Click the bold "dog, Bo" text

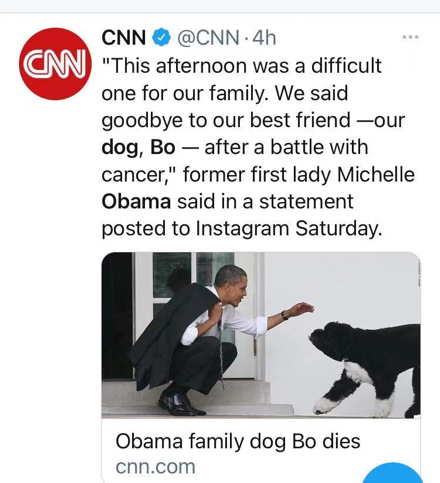[x=138, y=147]
